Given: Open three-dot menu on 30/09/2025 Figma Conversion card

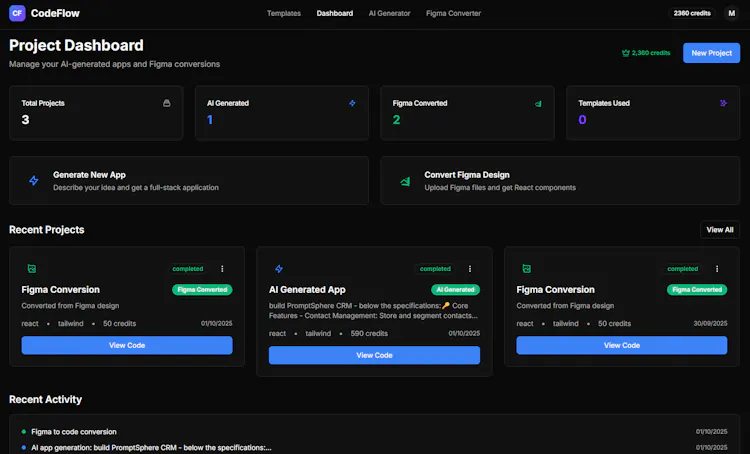Looking at the screenshot, I should pos(717,269).
